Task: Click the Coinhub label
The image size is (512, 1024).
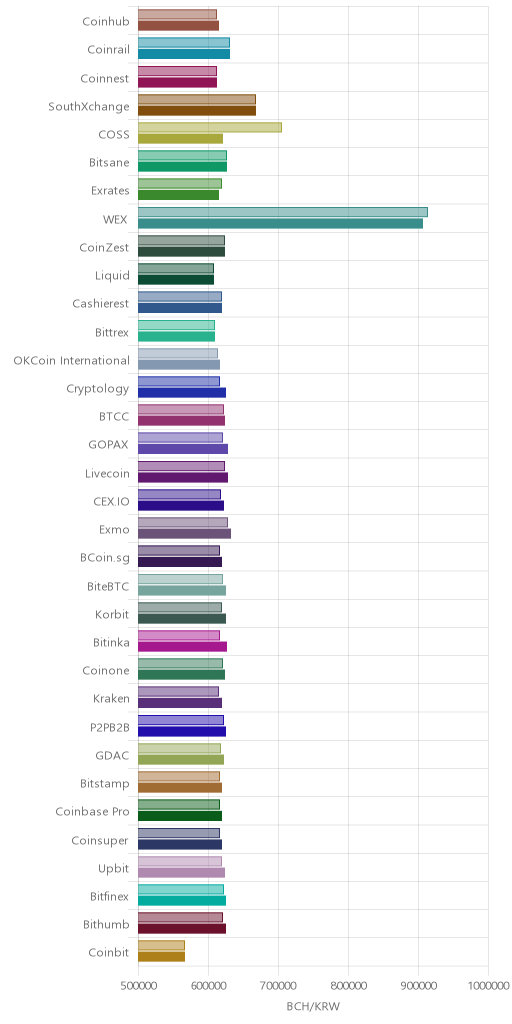Action: click(x=106, y=22)
